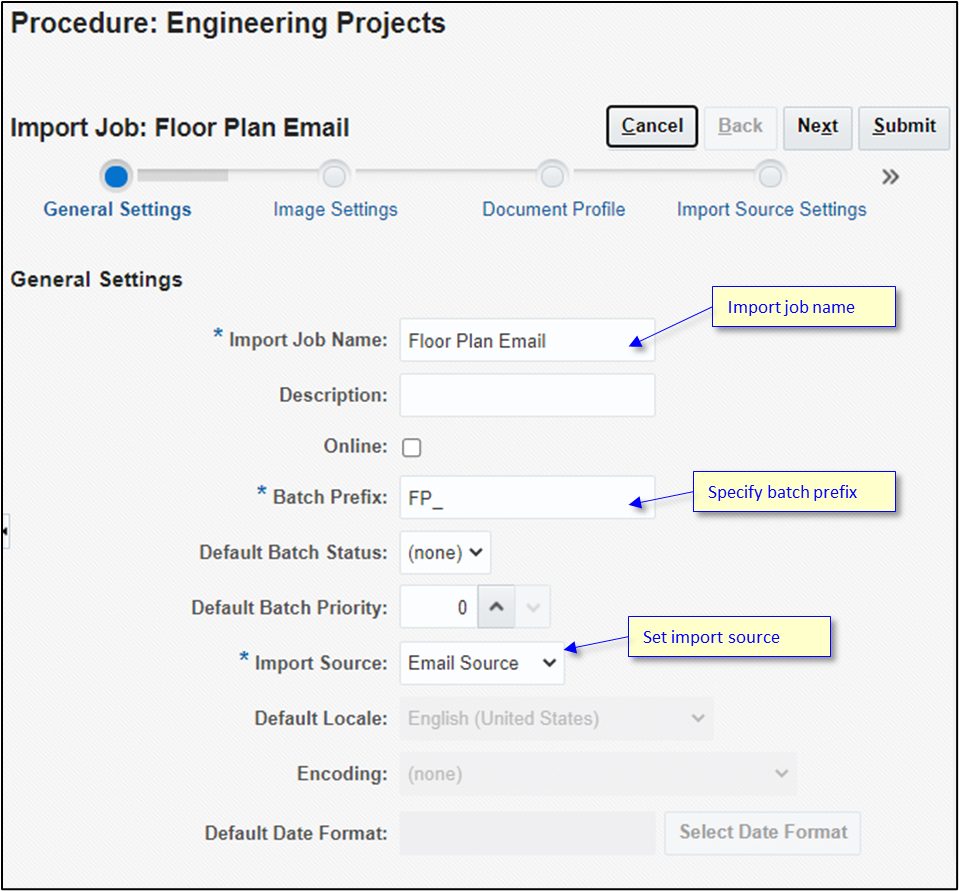Expand the Default Locale dropdown
Image resolution: width=959 pixels, height=891 pixels.
556,718
